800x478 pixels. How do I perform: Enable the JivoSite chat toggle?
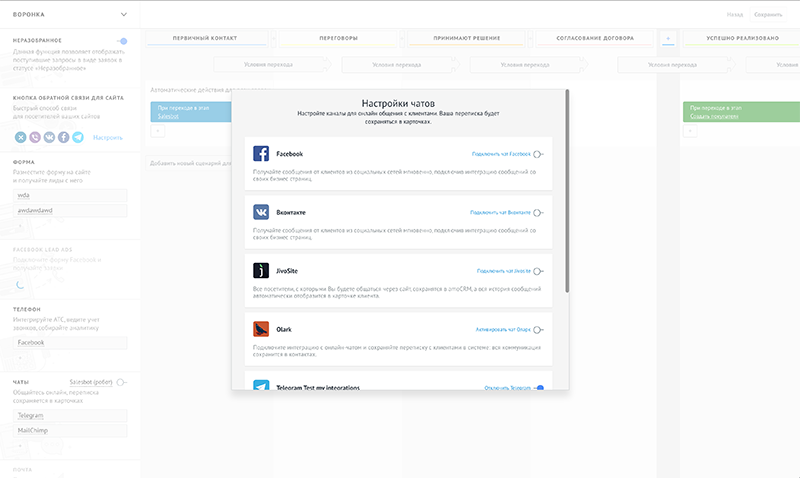[538, 271]
